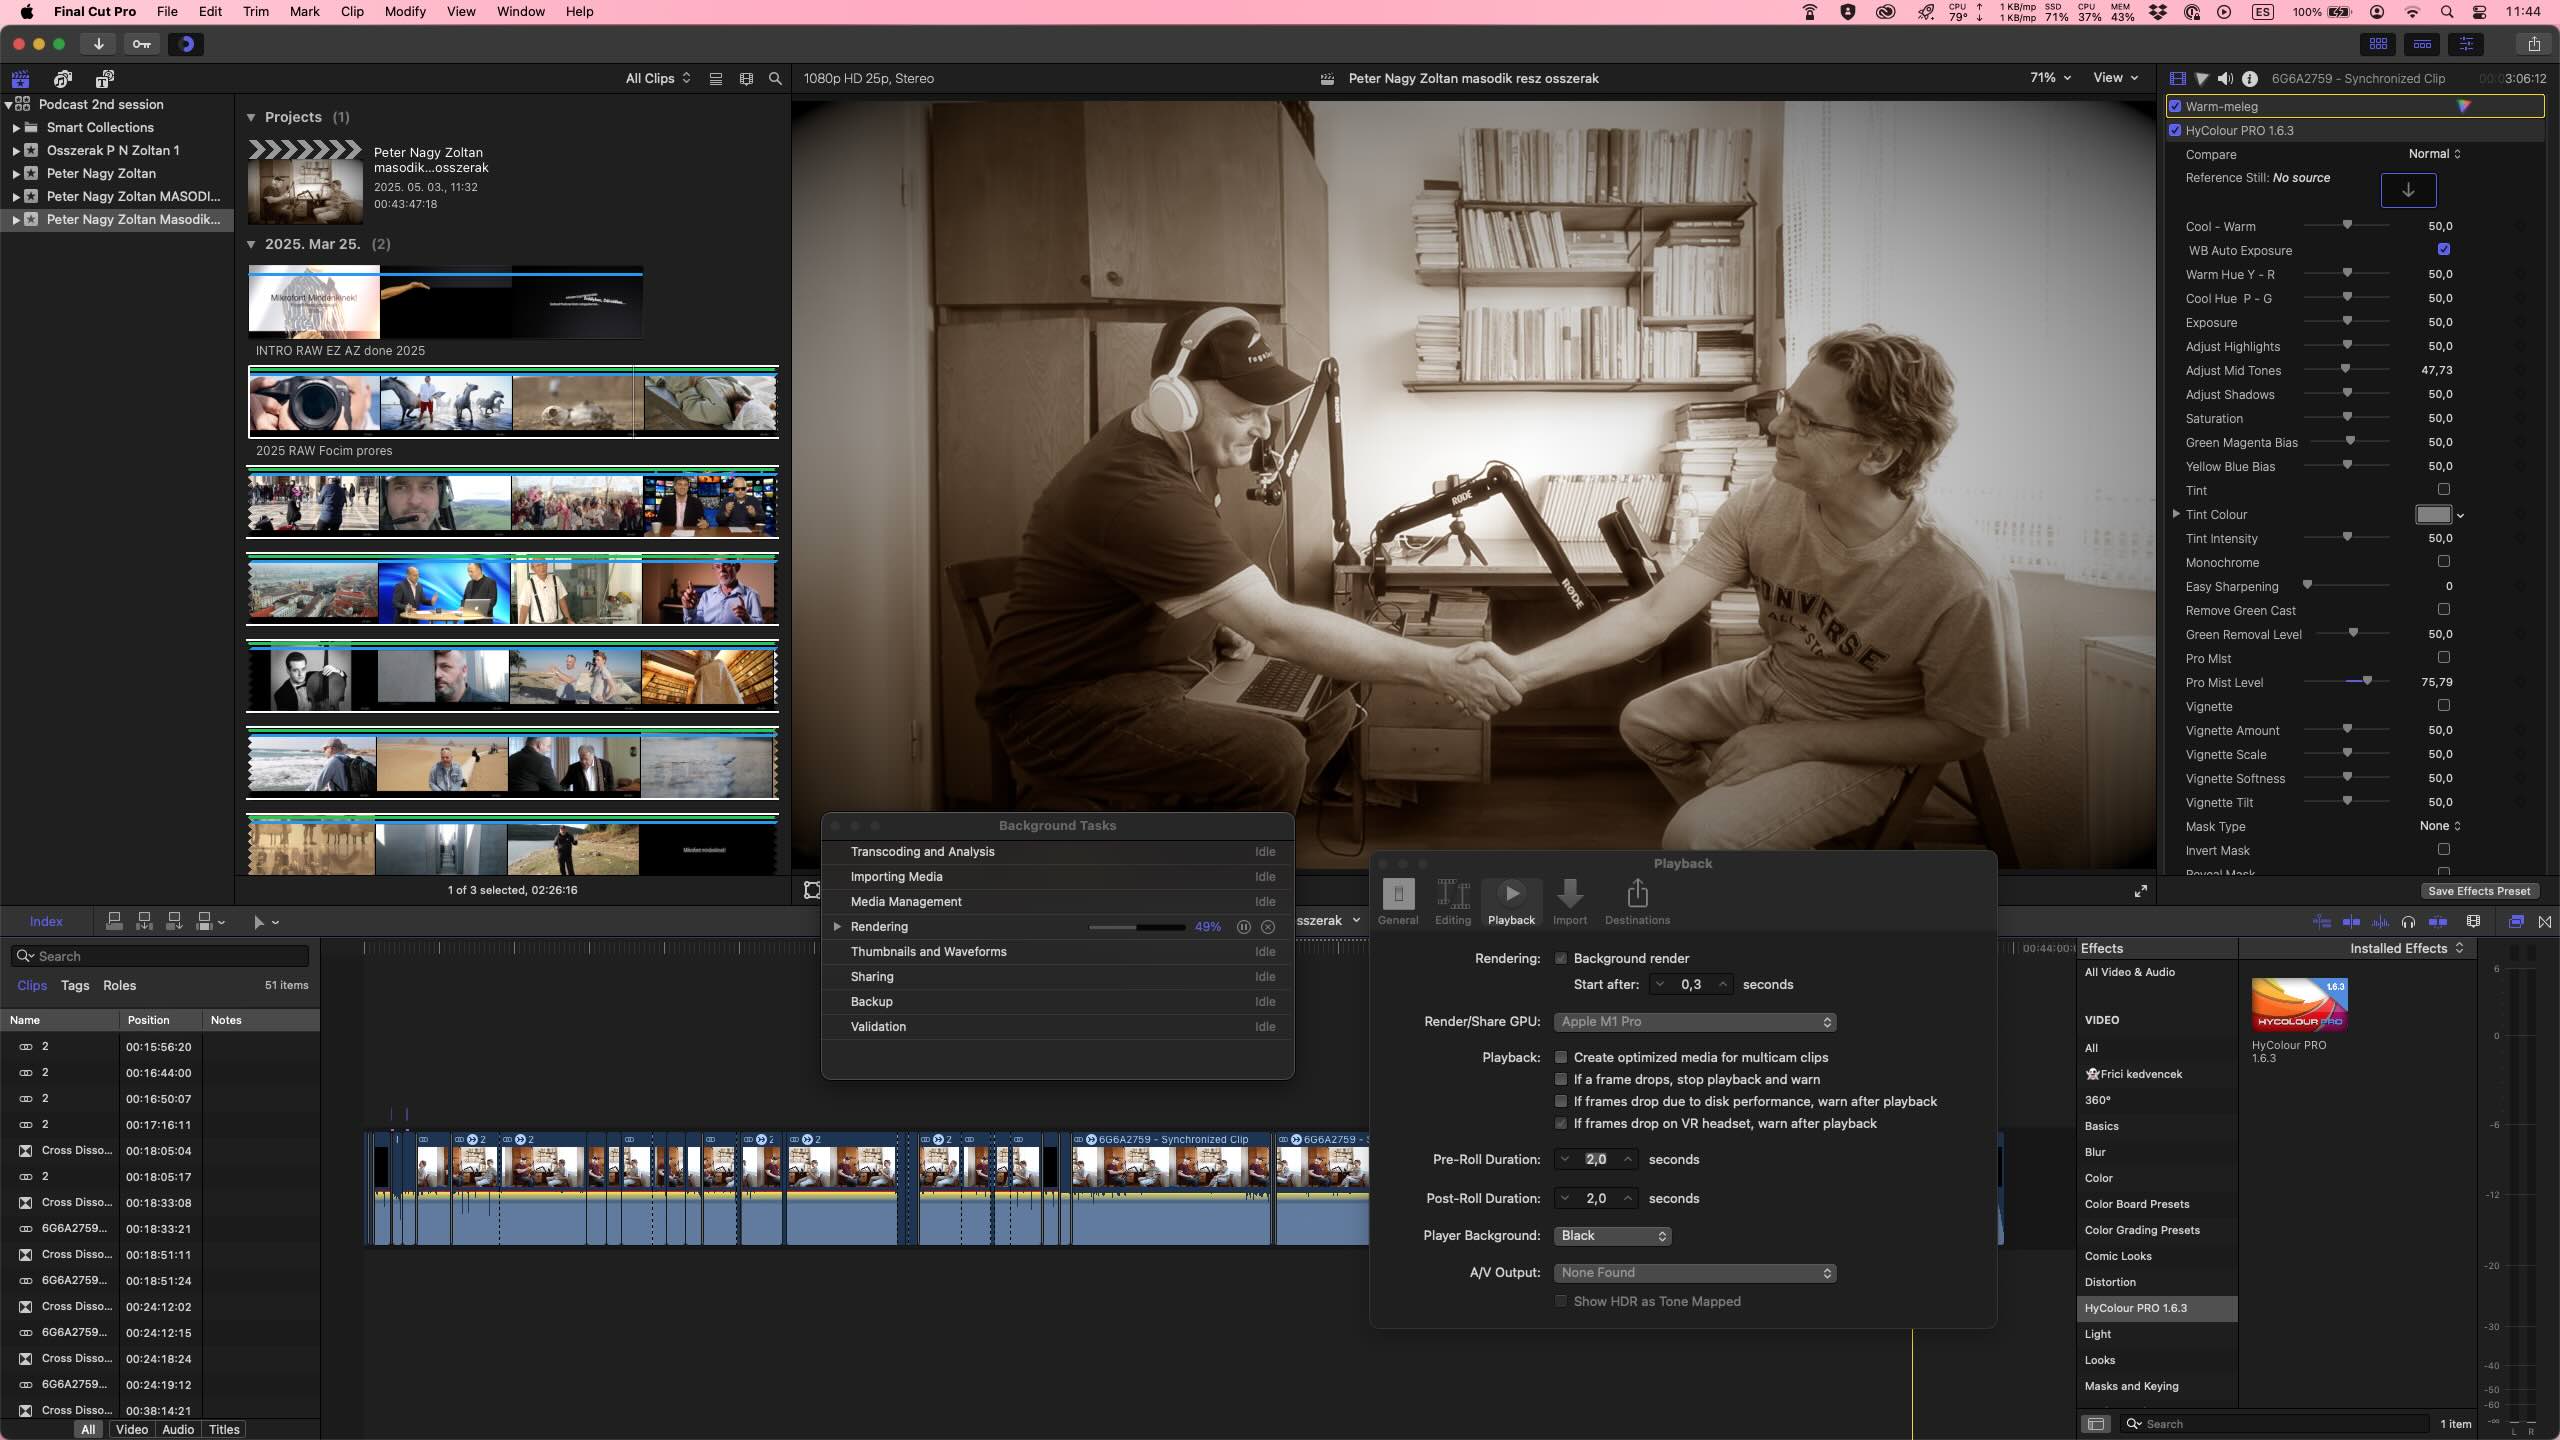Screen dimensions: 2560x1440
Task: Adjust the Pro Mist Level slider
Action: coord(2366,682)
